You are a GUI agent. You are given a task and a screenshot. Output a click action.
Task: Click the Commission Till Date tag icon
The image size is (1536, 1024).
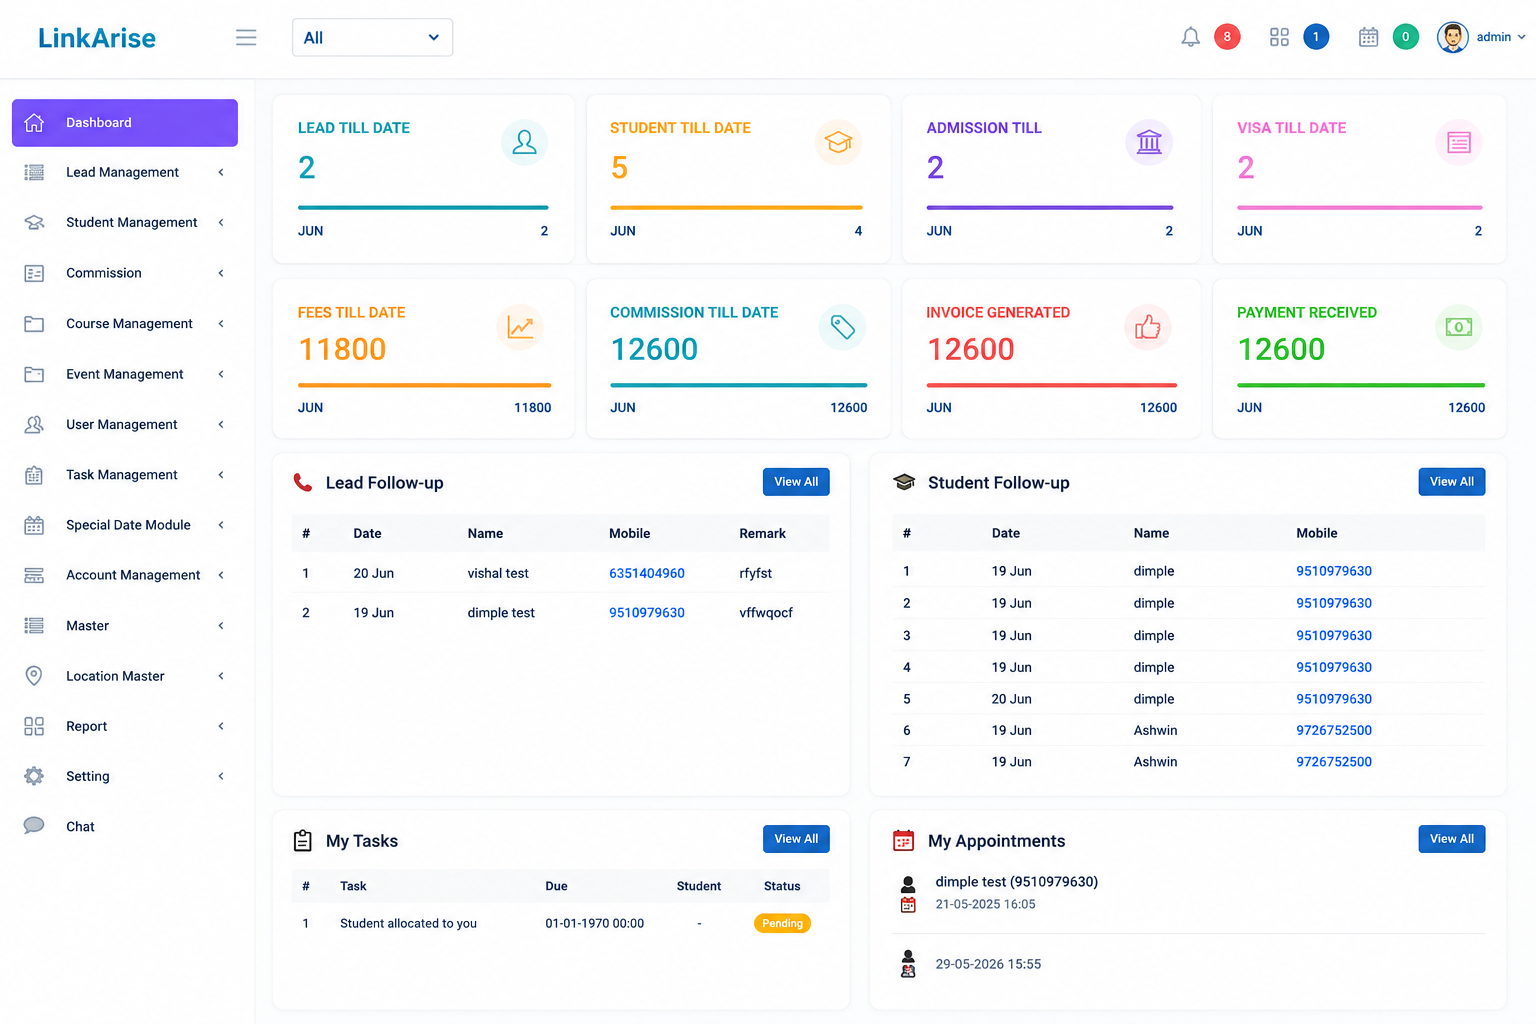point(843,327)
